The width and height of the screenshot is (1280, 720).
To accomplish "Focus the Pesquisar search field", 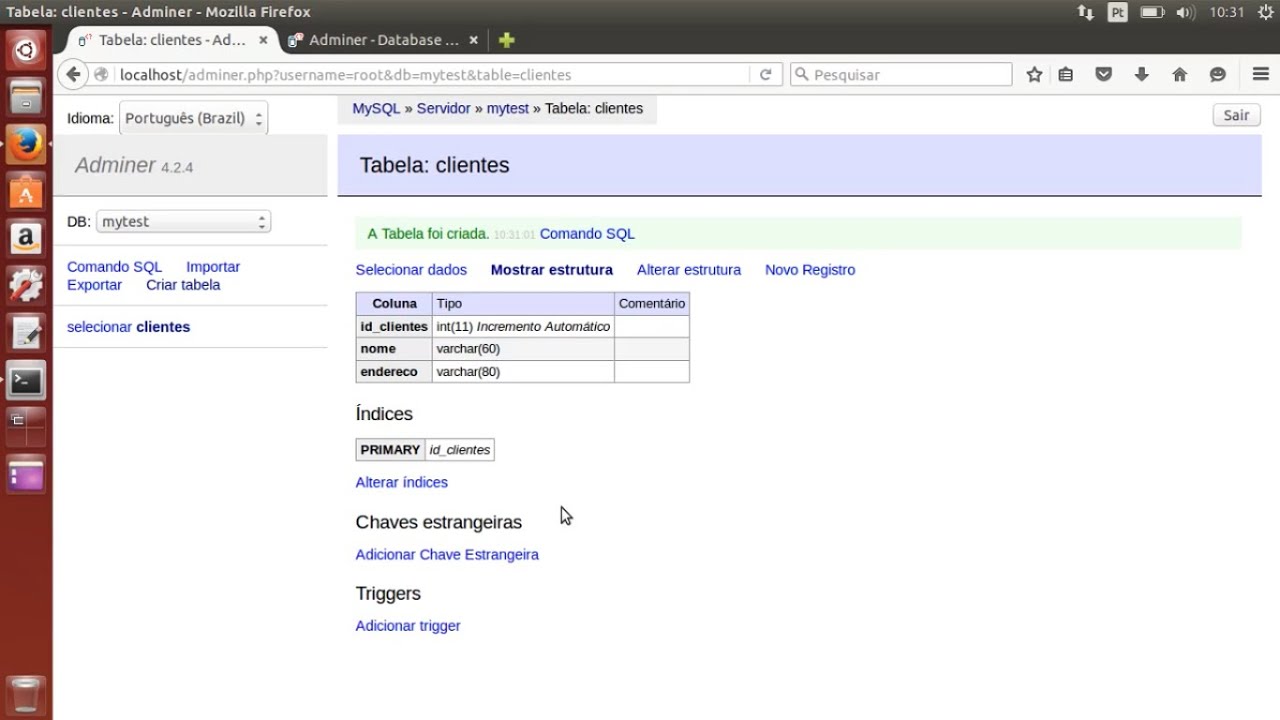I will (x=901, y=75).
